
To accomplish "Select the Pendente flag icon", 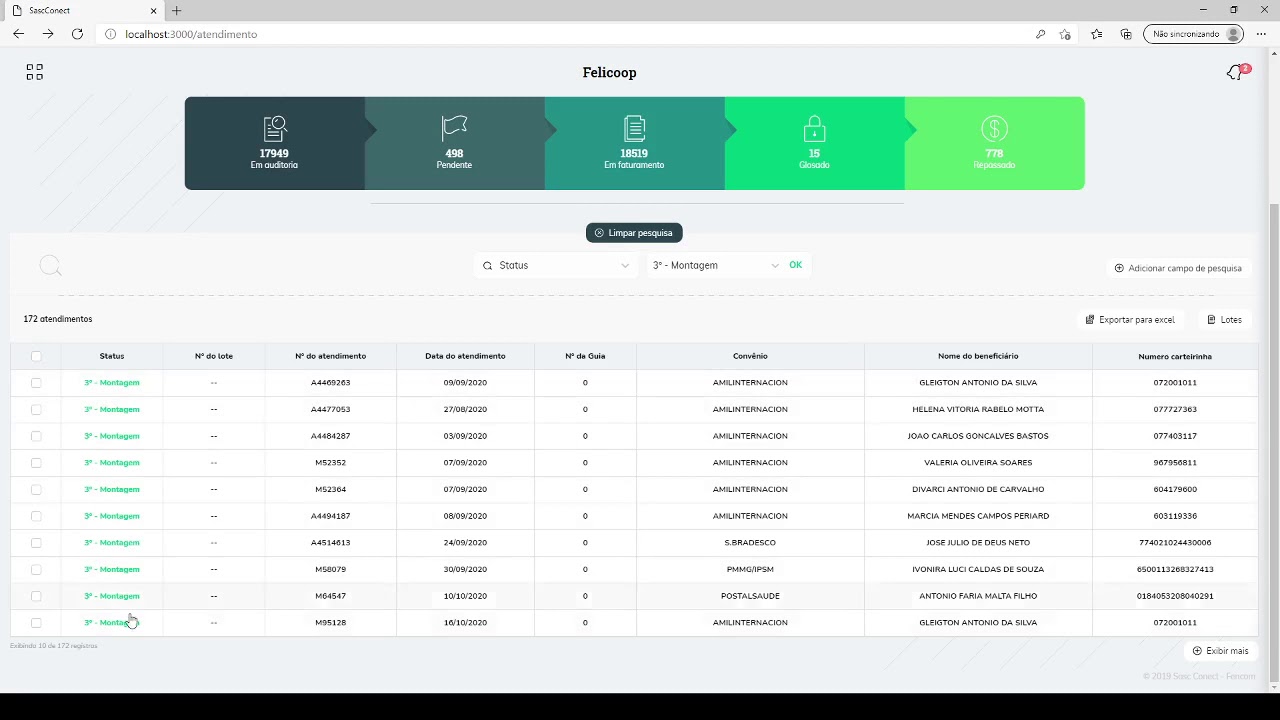I will [455, 127].
